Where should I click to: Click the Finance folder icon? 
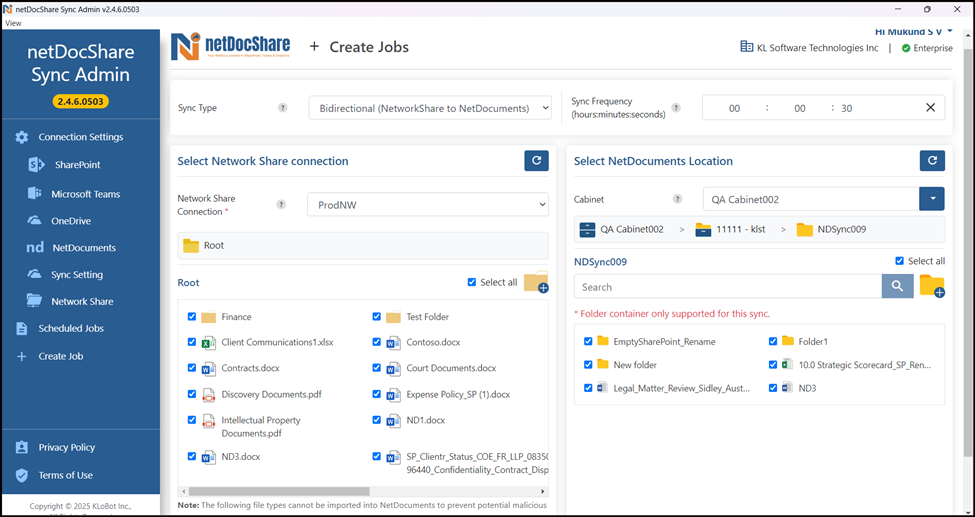pos(209,317)
